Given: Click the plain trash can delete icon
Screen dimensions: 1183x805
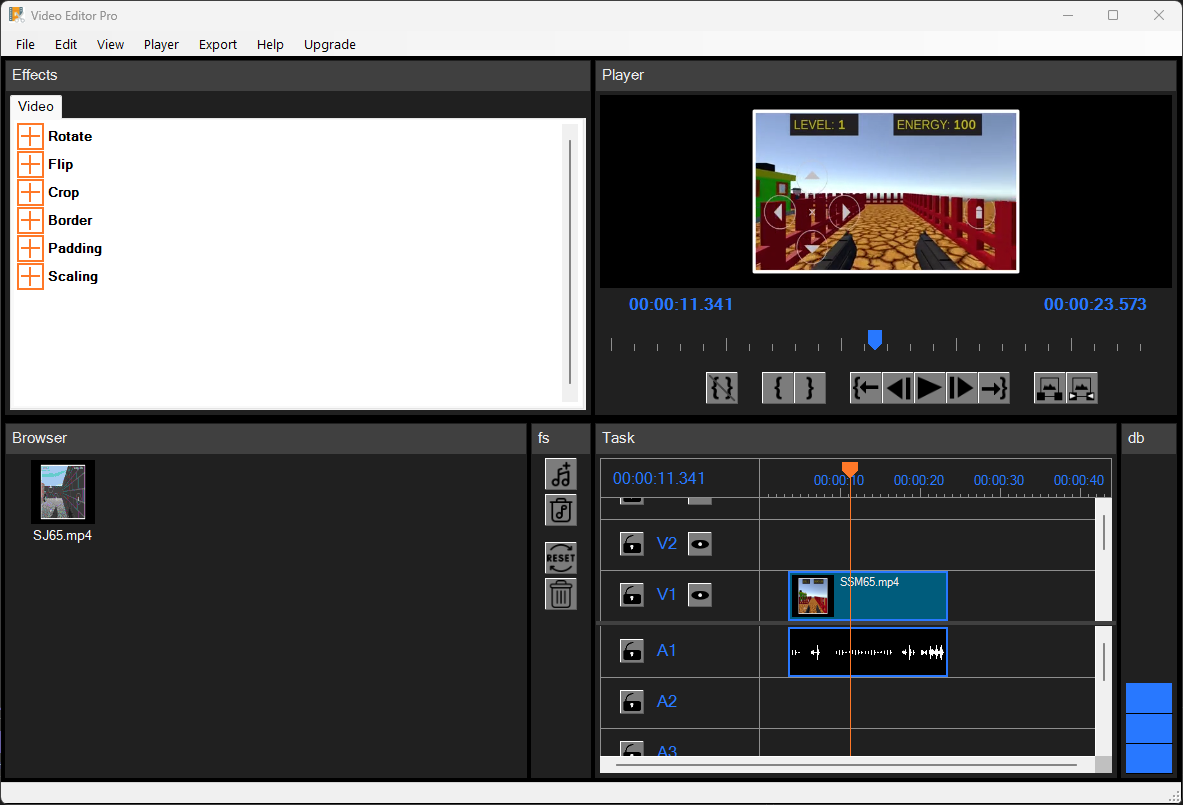Looking at the screenshot, I should click(561, 594).
